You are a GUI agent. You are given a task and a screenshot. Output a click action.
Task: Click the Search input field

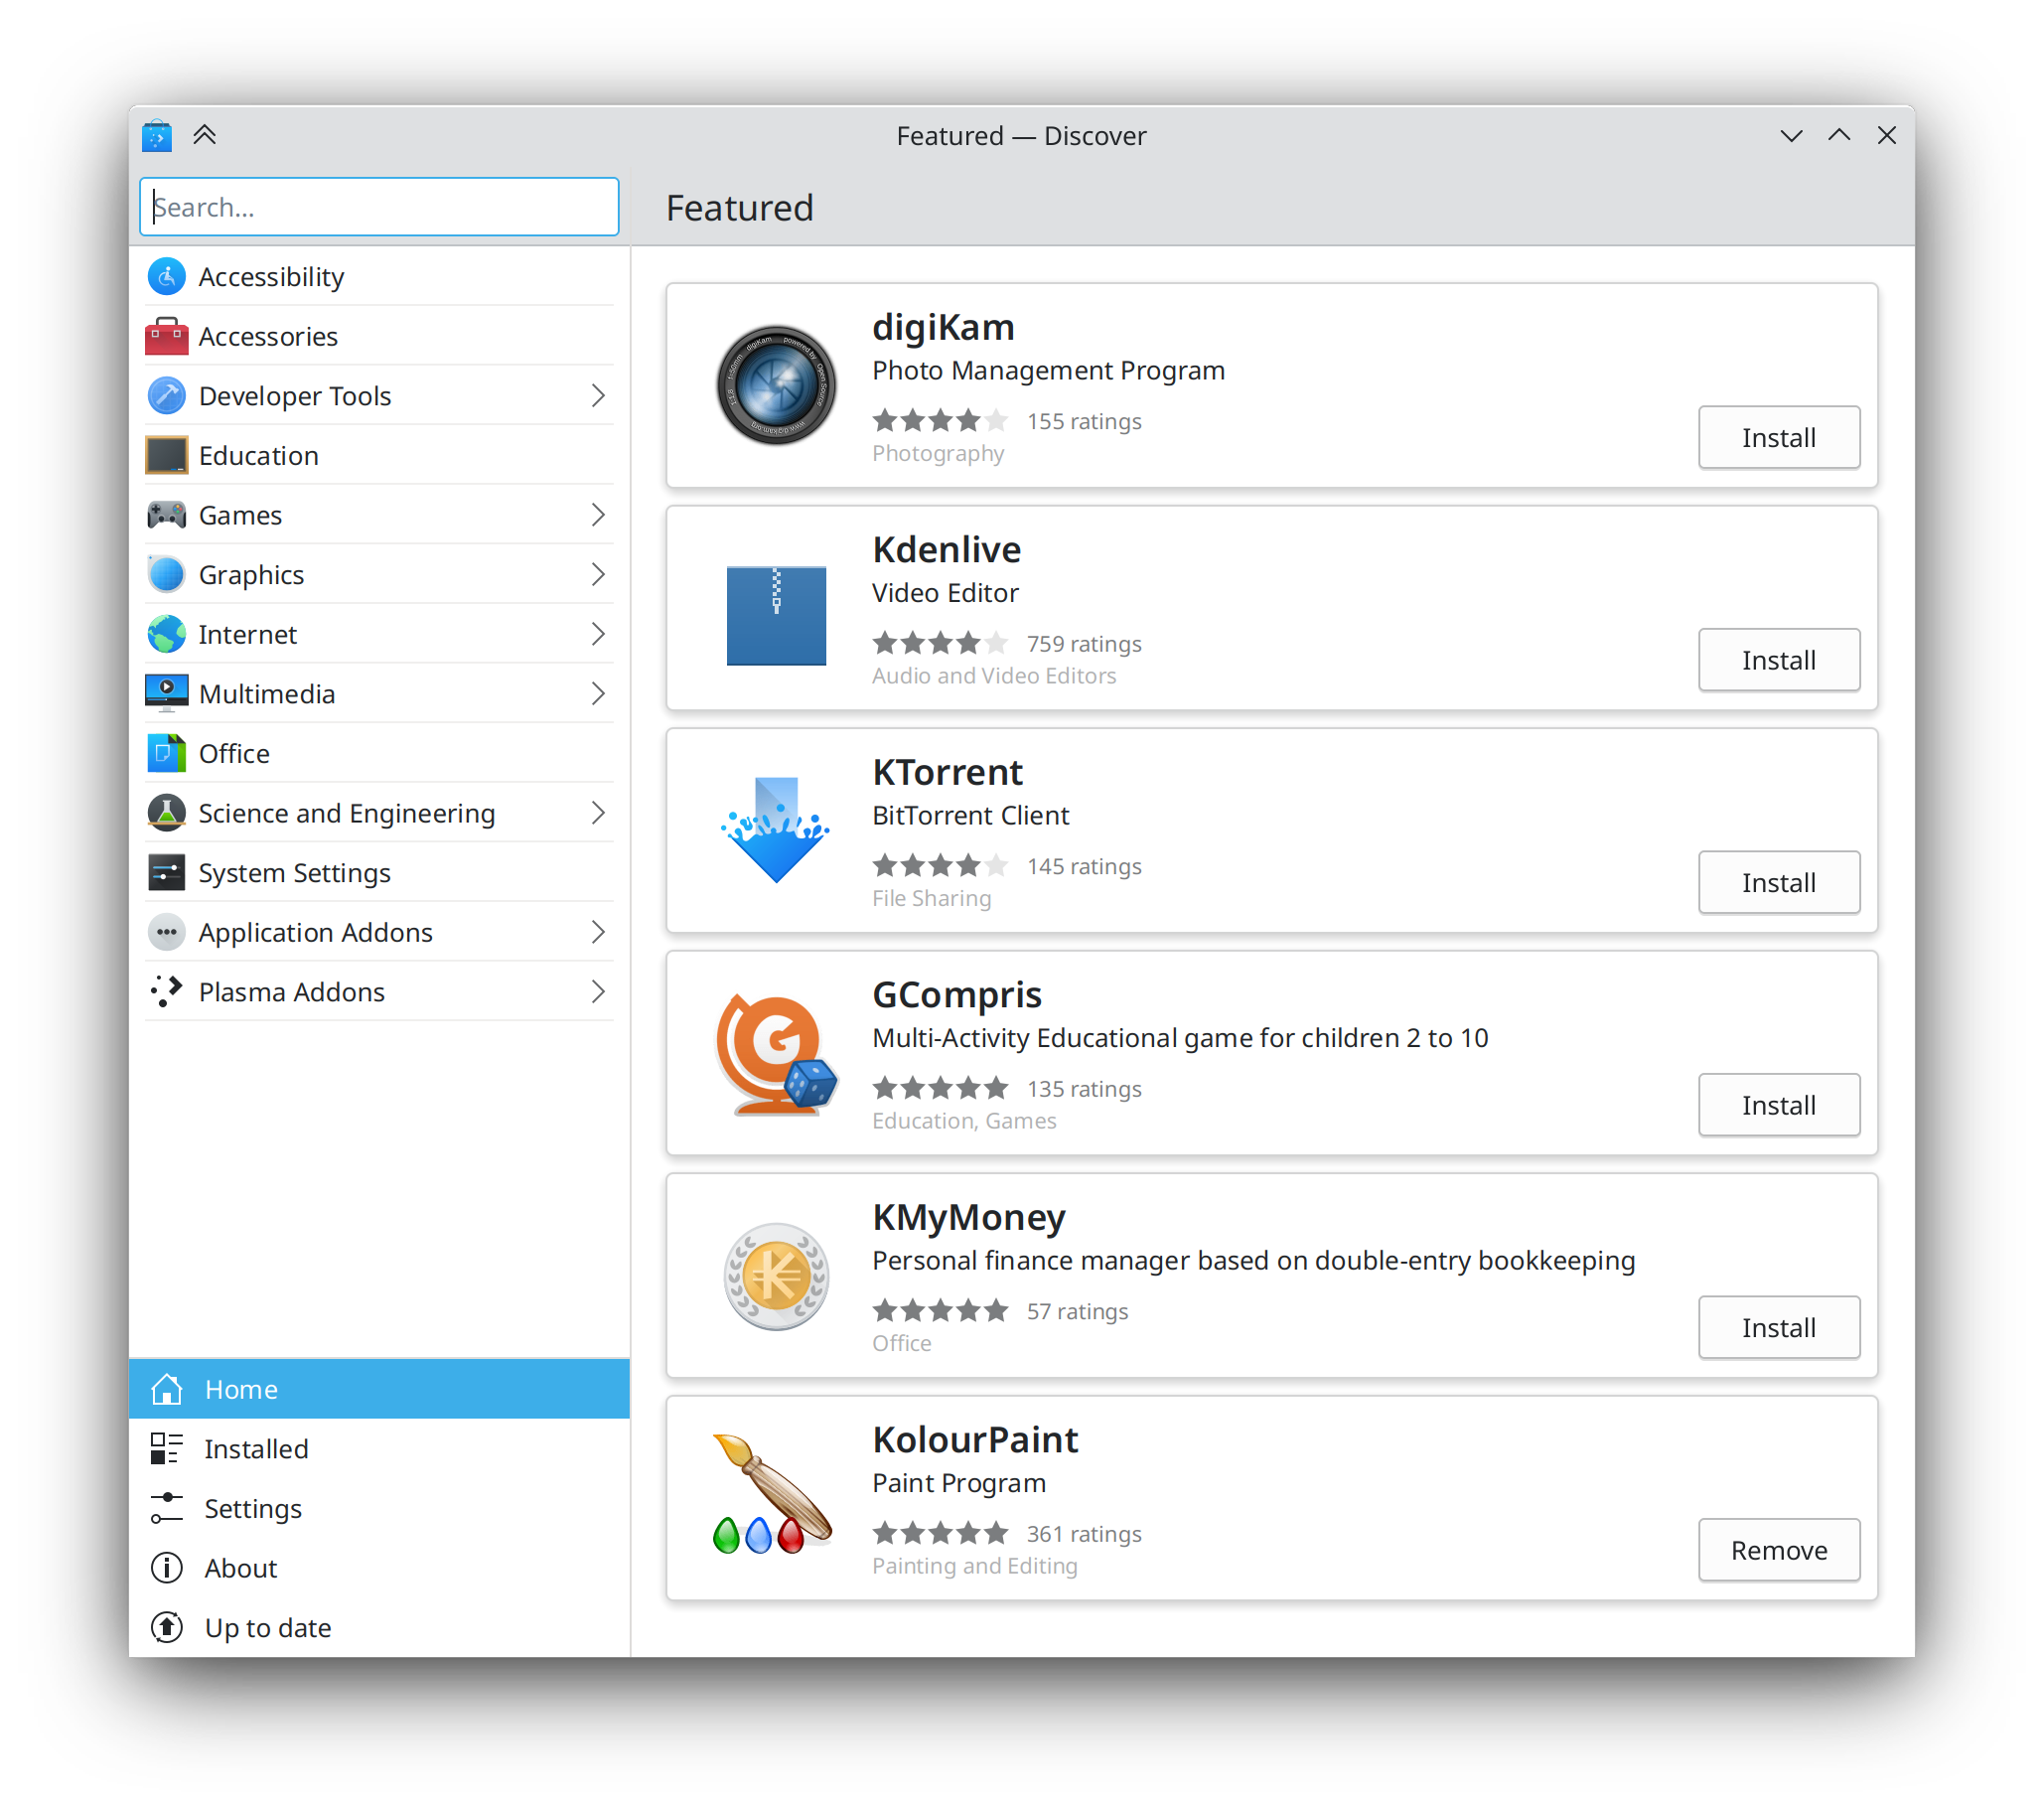point(379,207)
